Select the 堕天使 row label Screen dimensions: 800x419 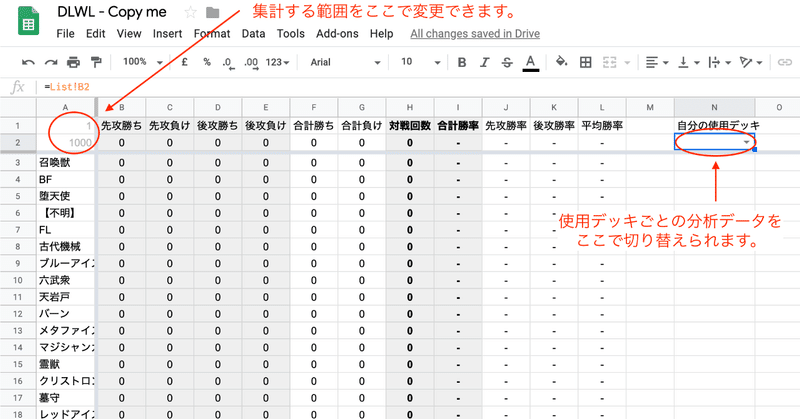coord(65,196)
